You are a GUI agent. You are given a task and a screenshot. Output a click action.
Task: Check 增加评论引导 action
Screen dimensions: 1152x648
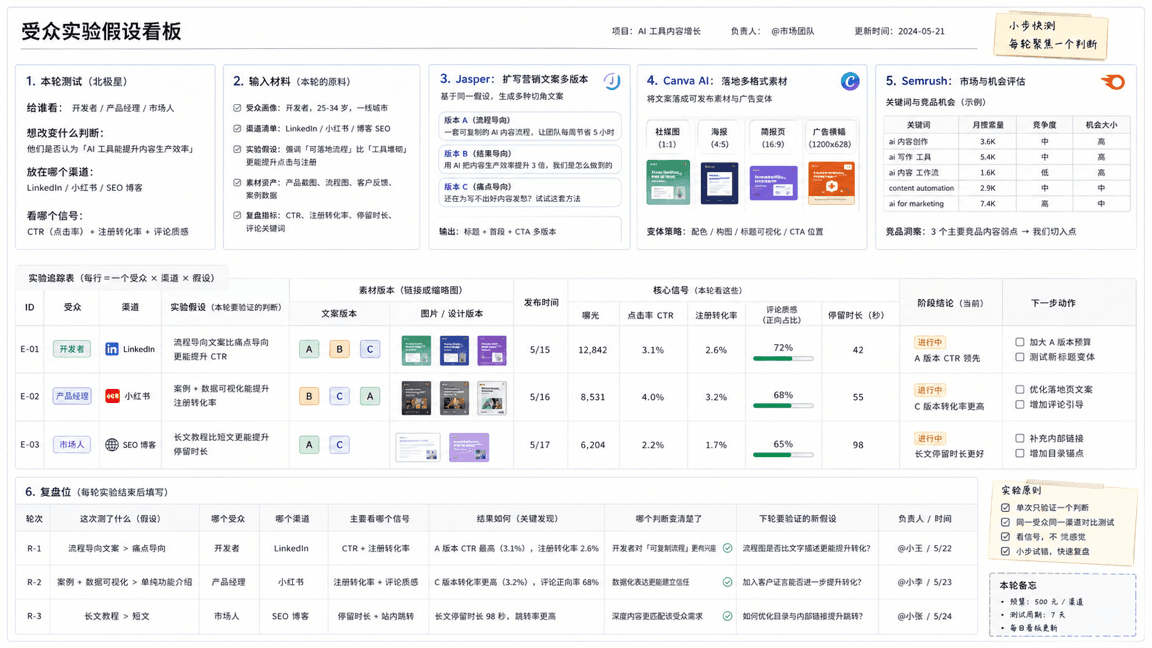point(1020,404)
